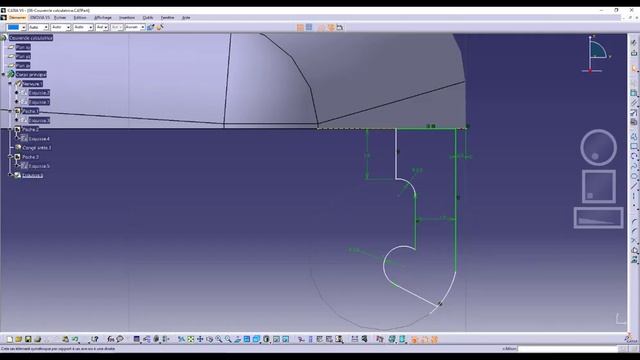Click the Fit All In icon
Screen dimensions: 640x360
[191, 339]
